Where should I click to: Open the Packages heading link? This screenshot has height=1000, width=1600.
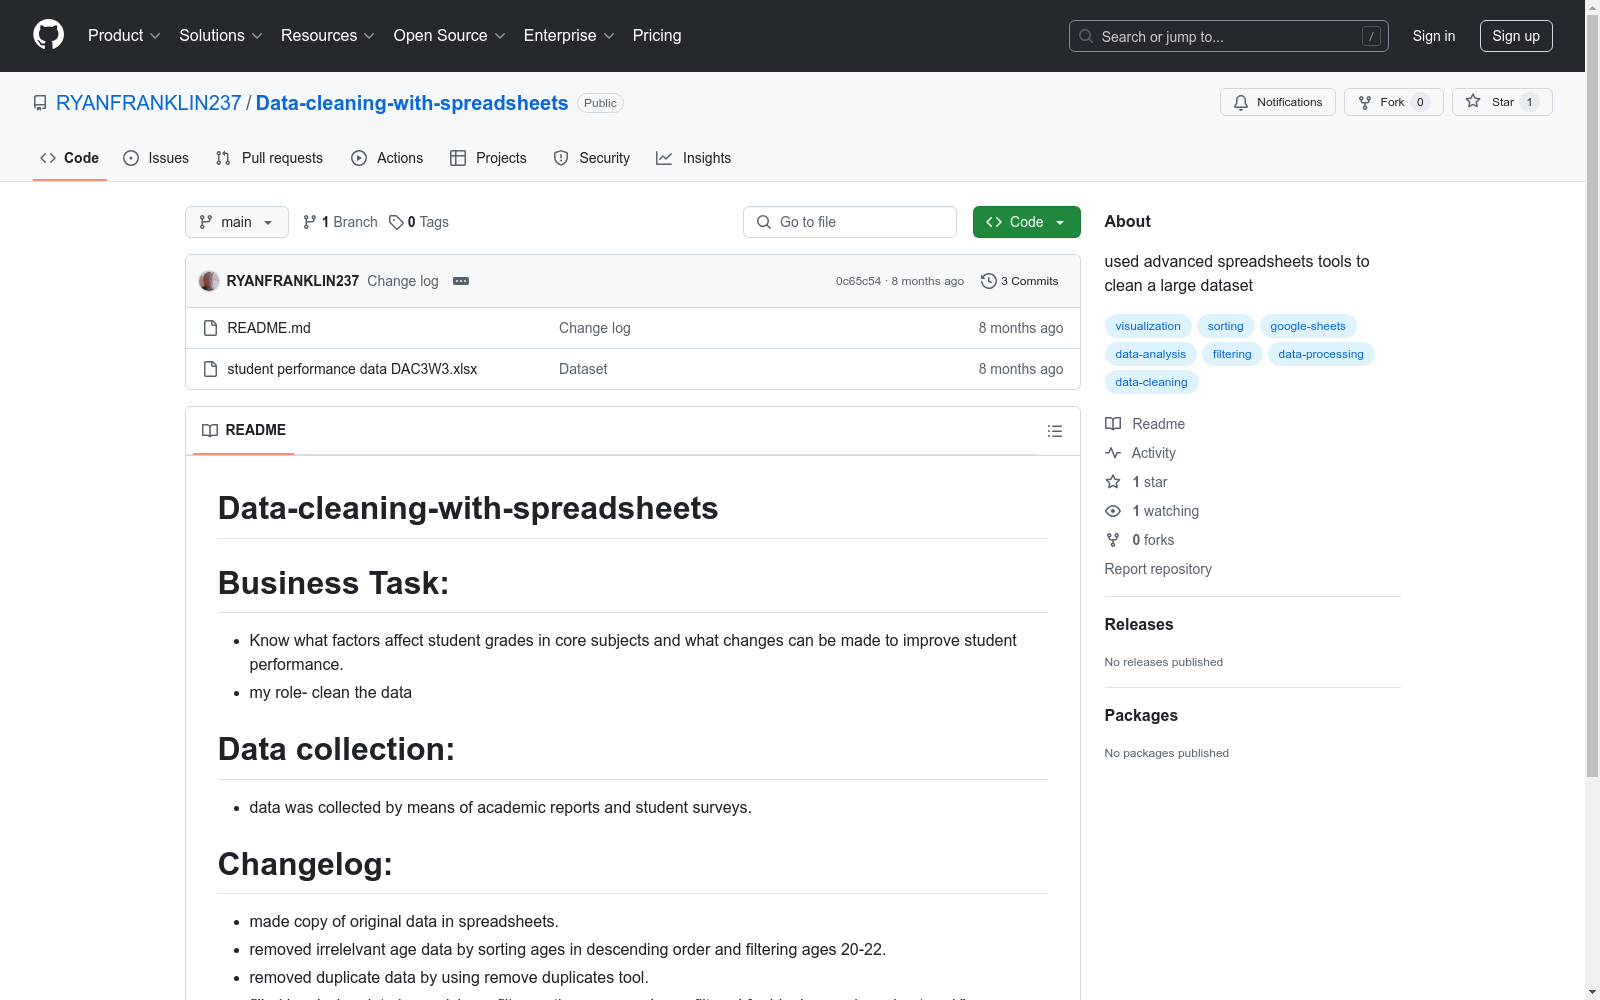click(1141, 715)
